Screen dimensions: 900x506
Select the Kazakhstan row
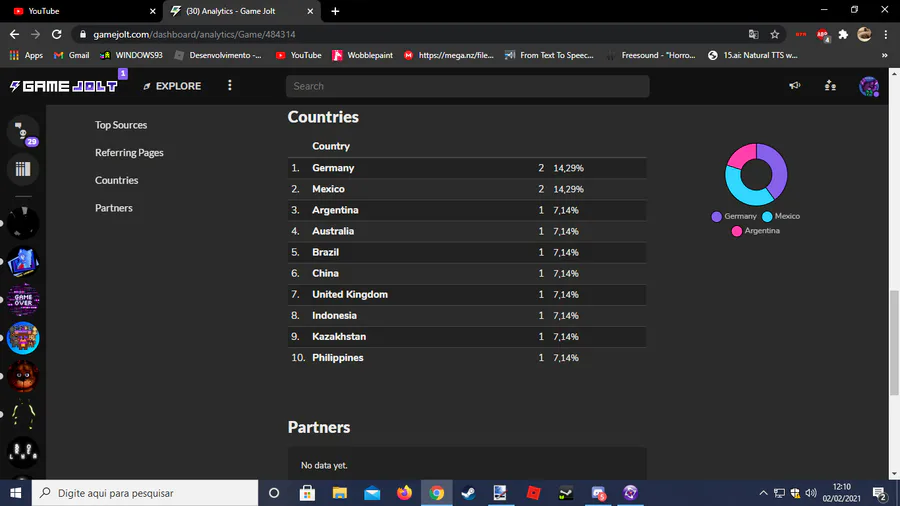coord(467,337)
